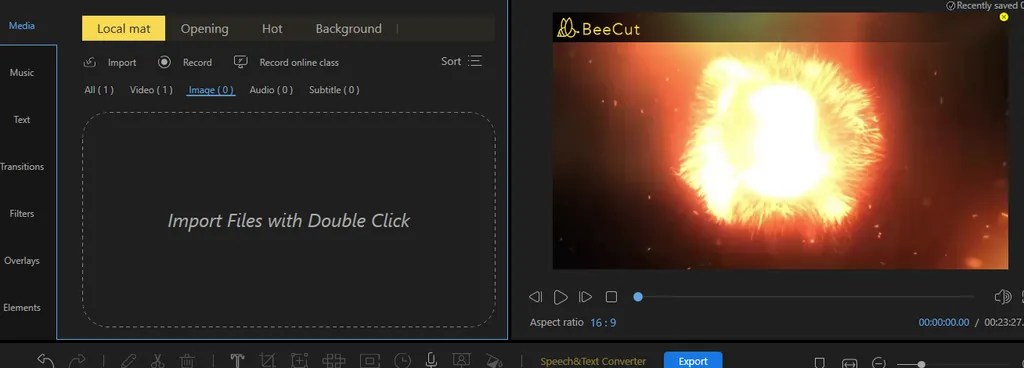Filter media by All (1)

99,90
